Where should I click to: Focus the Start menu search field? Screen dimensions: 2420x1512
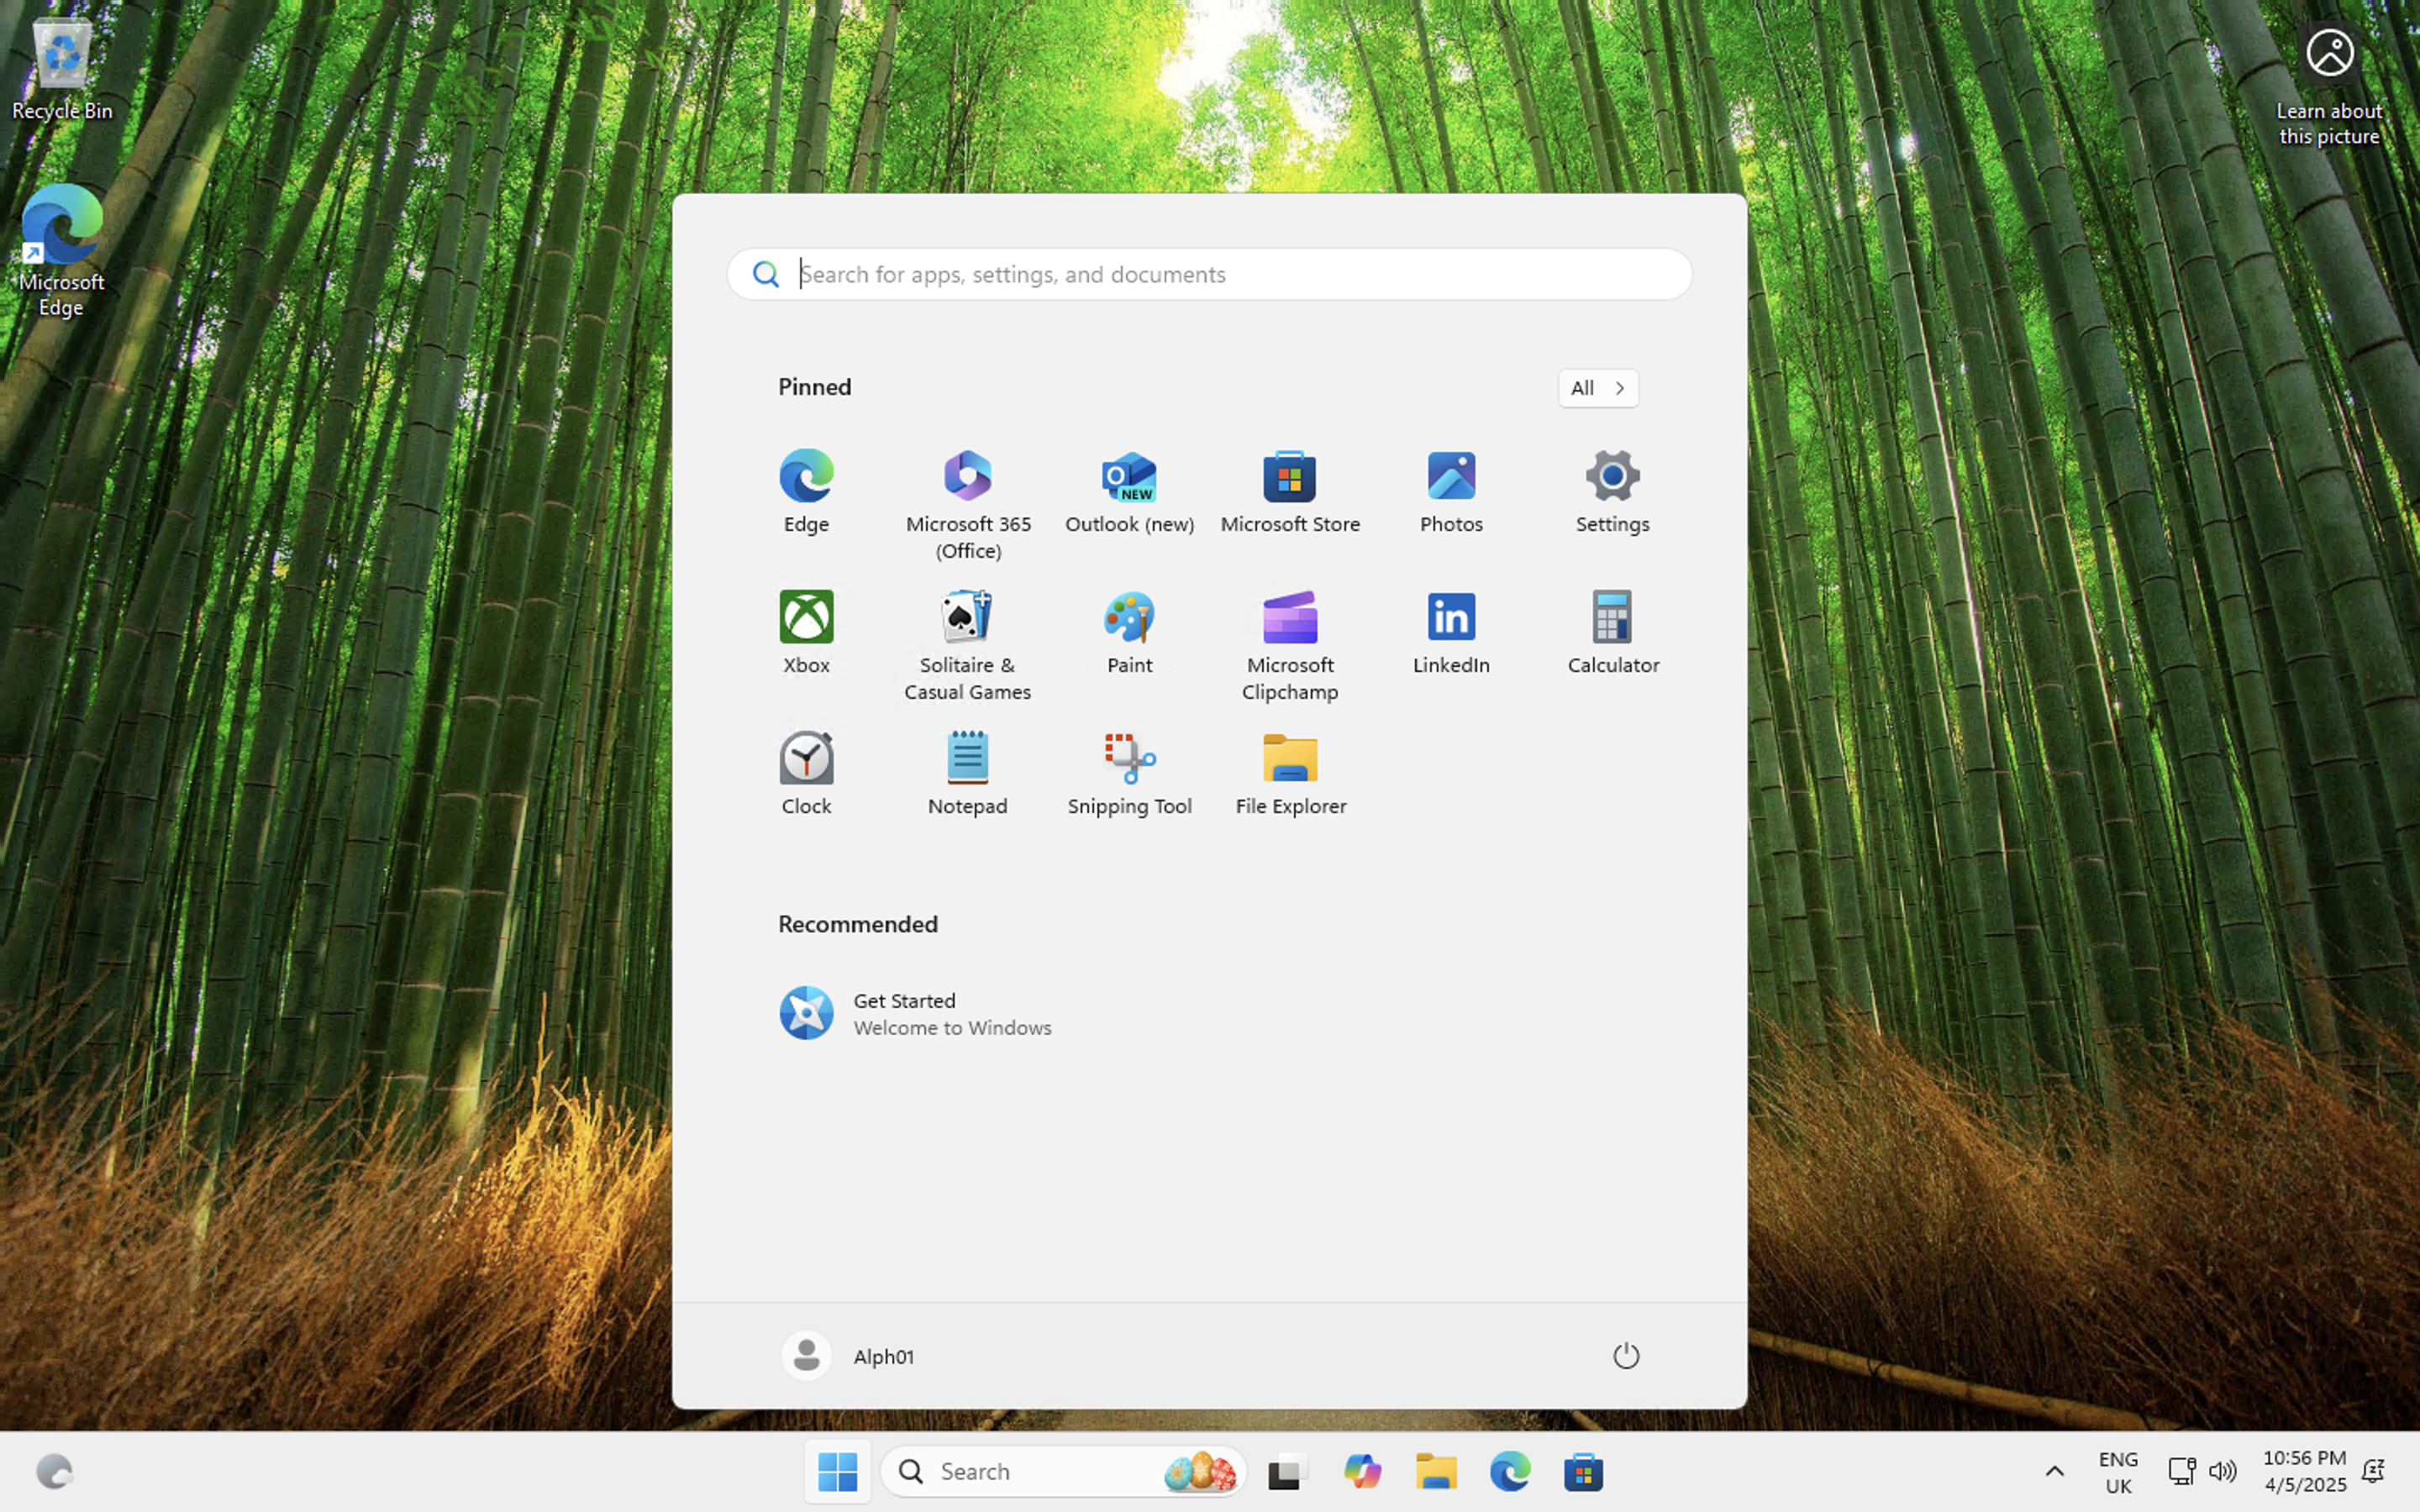(1209, 274)
